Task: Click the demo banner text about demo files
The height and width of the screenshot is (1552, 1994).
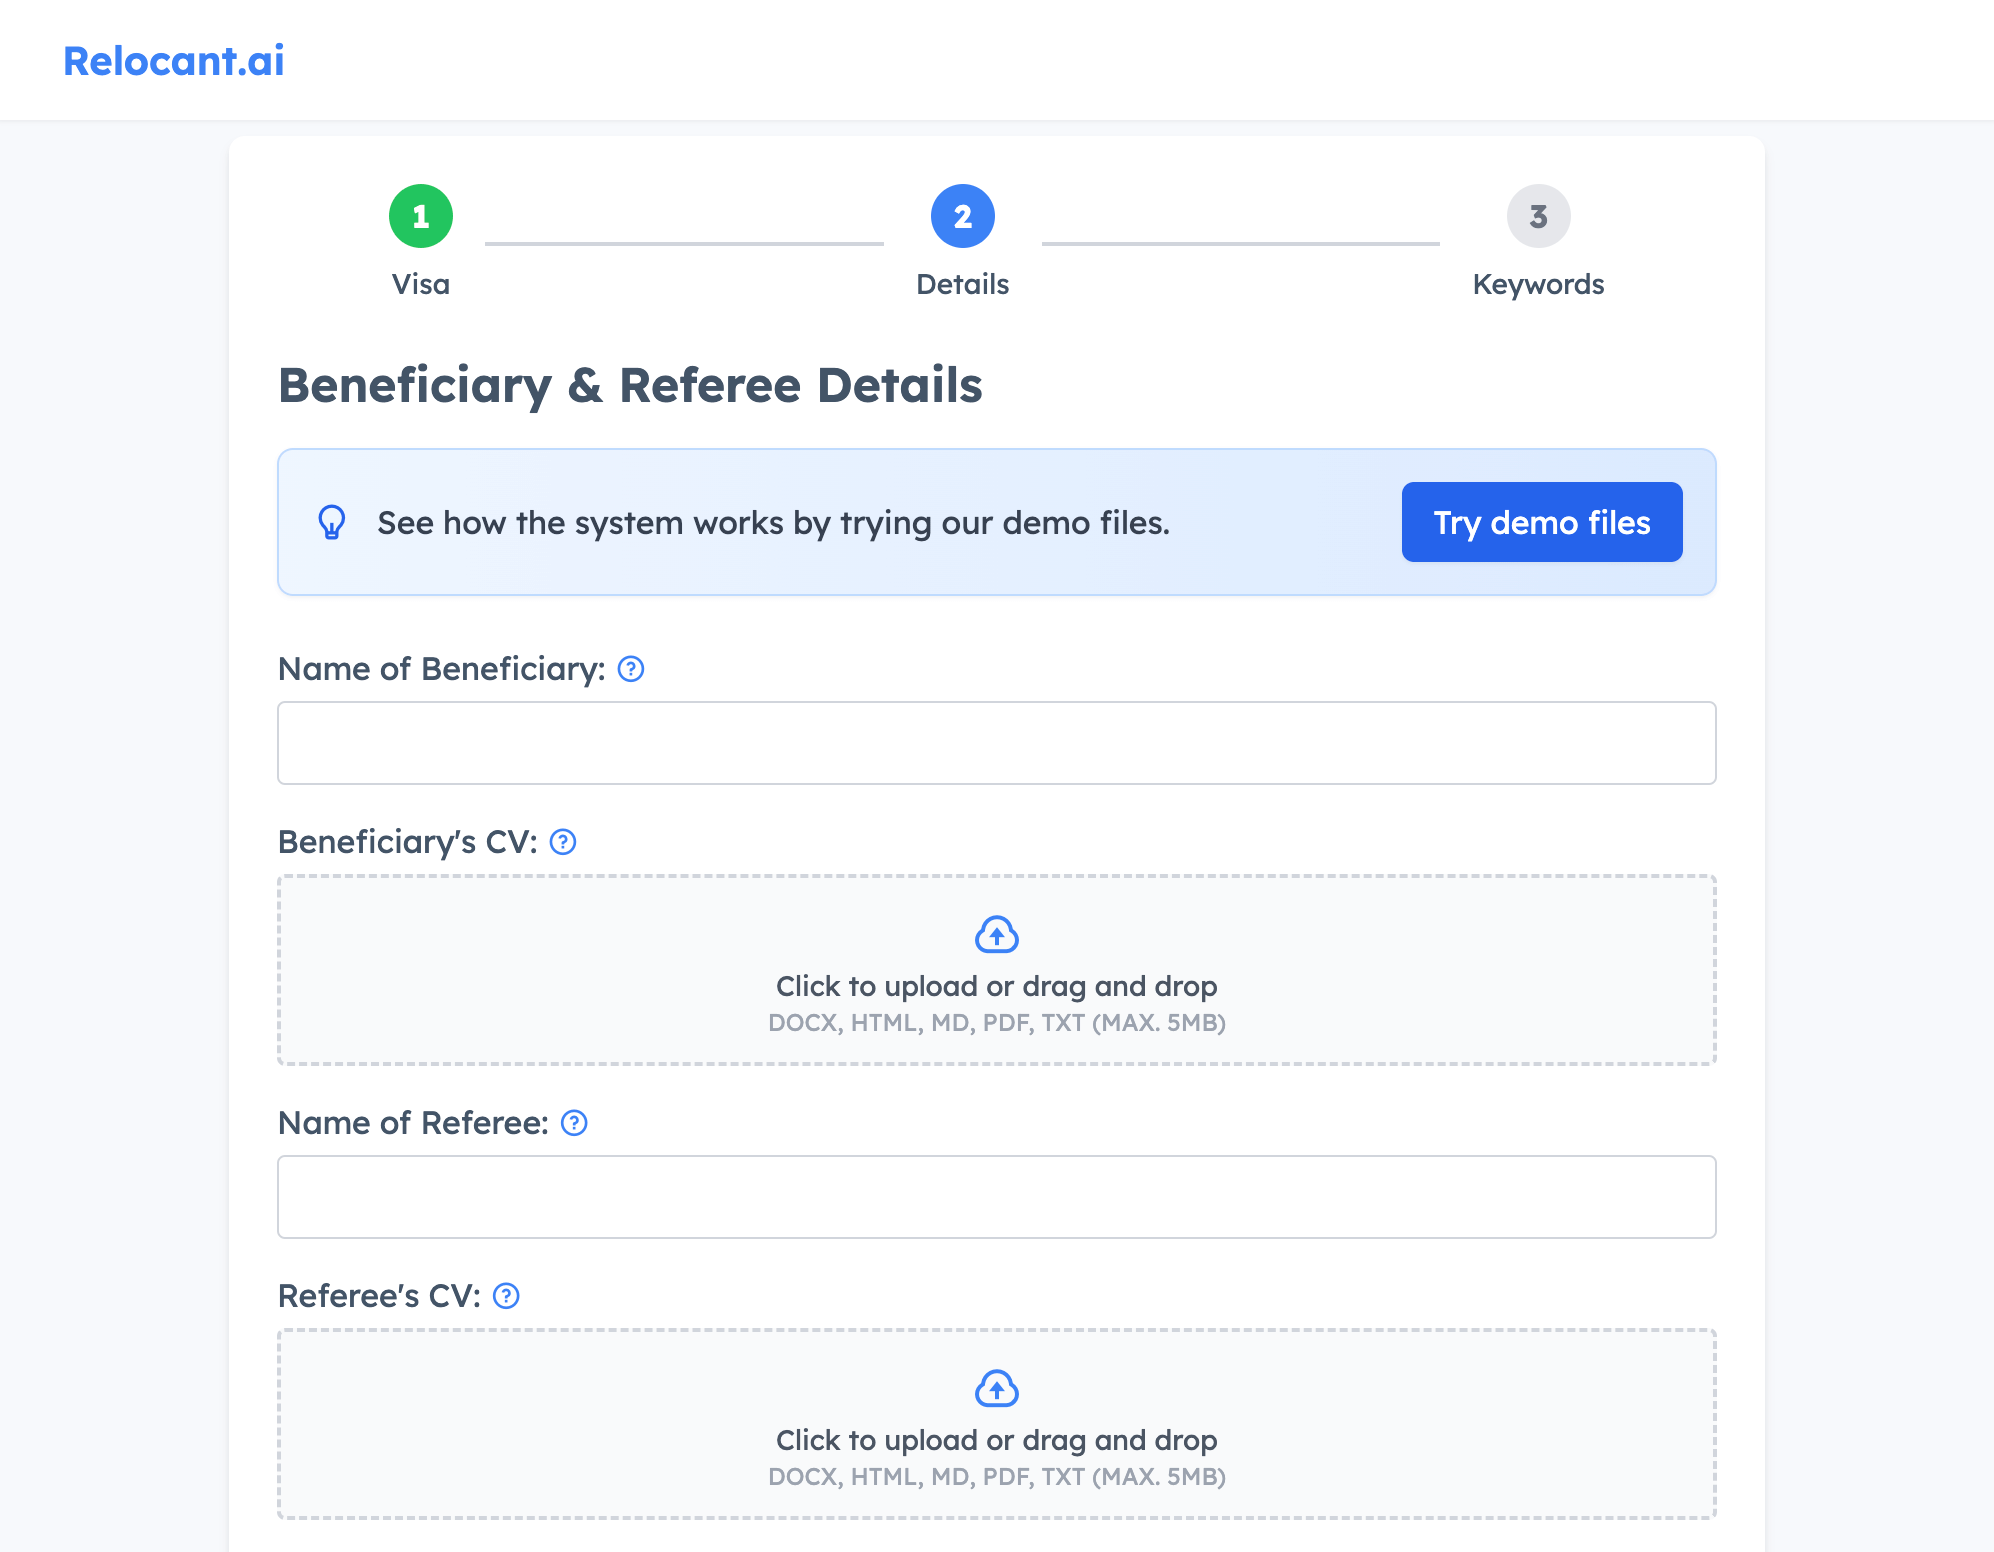Action: pyautogui.click(x=774, y=523)
